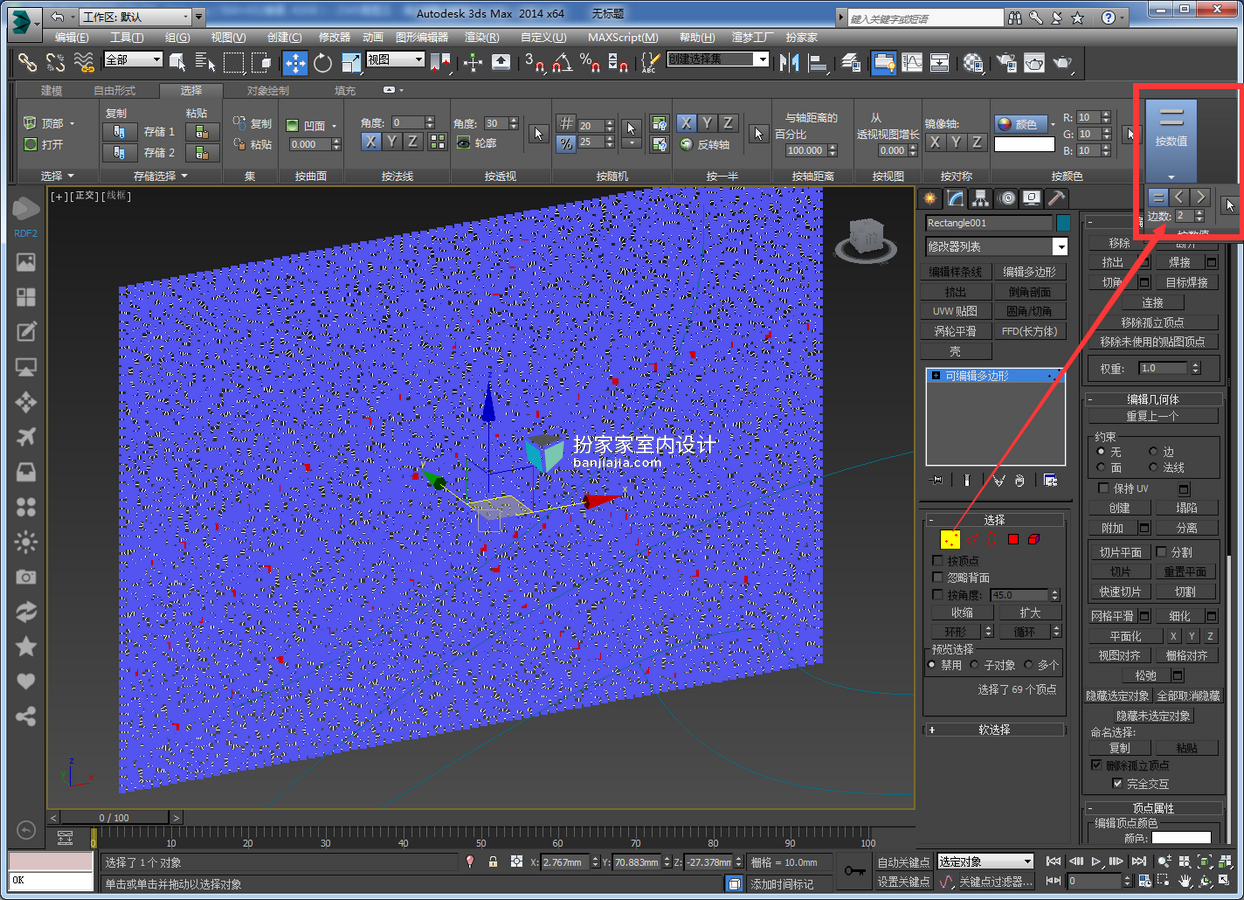Select Element sub-object cube icon
This screenshot has height=900, width=1244.
click(1034, 539)
